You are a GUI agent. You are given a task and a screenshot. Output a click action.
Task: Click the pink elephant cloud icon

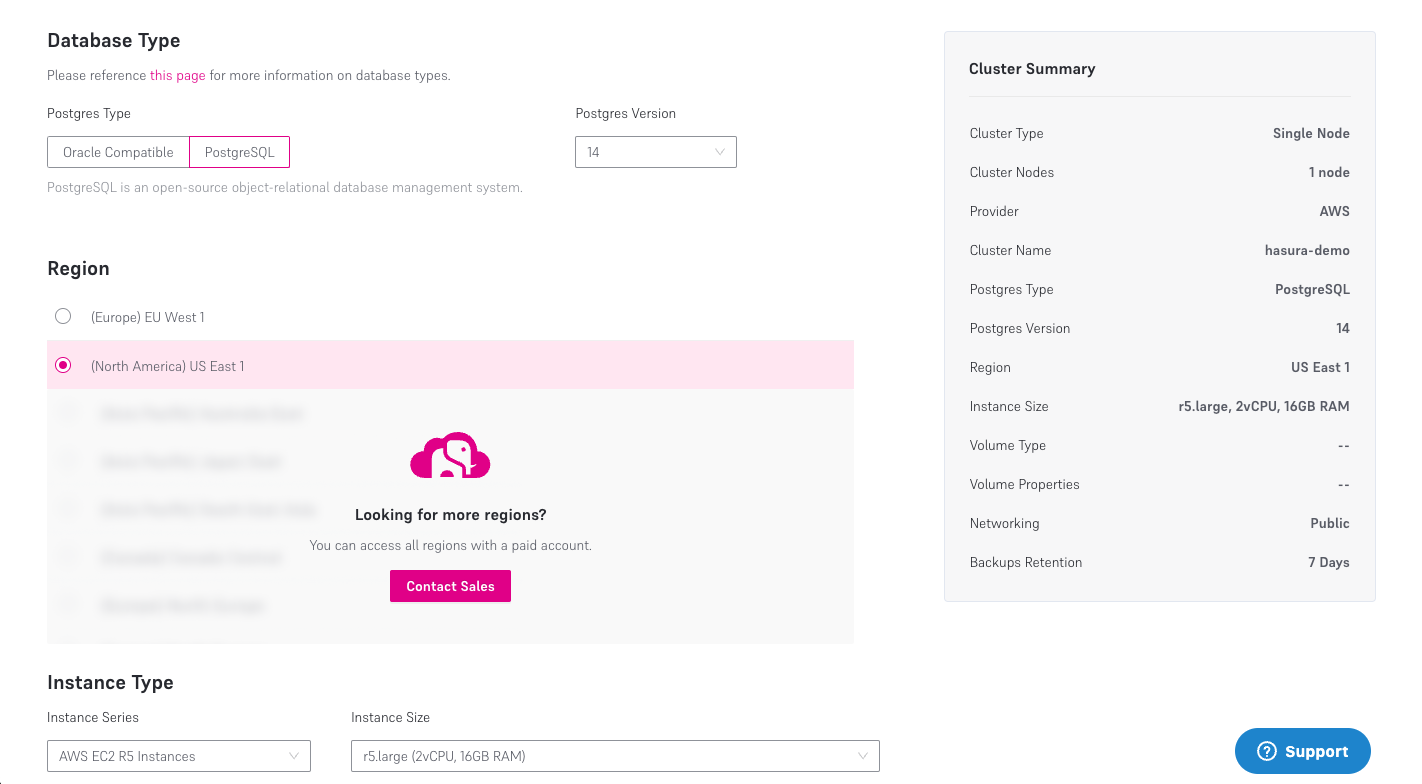pyautogui.click(x=450, y=456)
